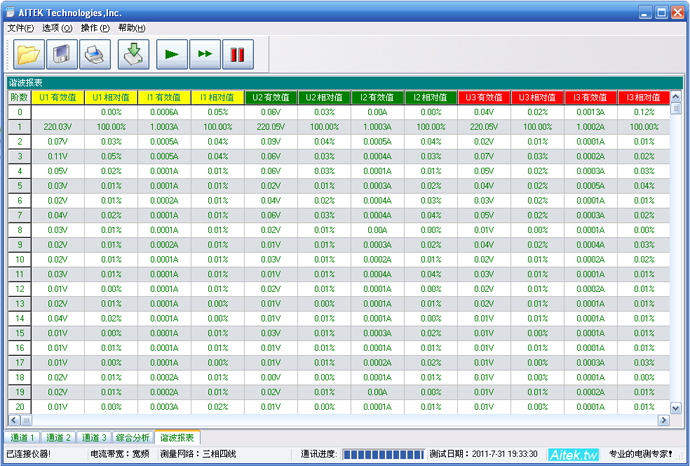
Task: Click the U2 有效值 green column header
Action: (x=271, y=97)
